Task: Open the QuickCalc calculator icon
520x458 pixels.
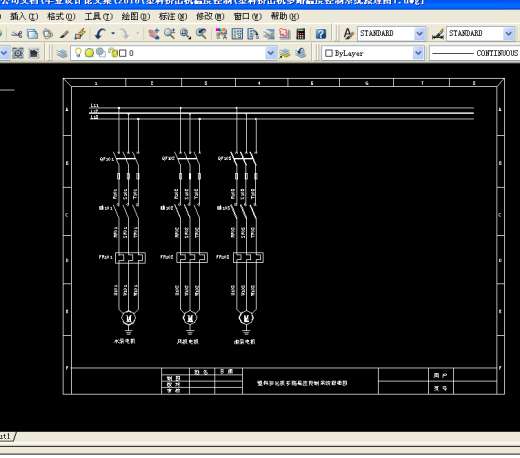Action: tap(300, 34)
